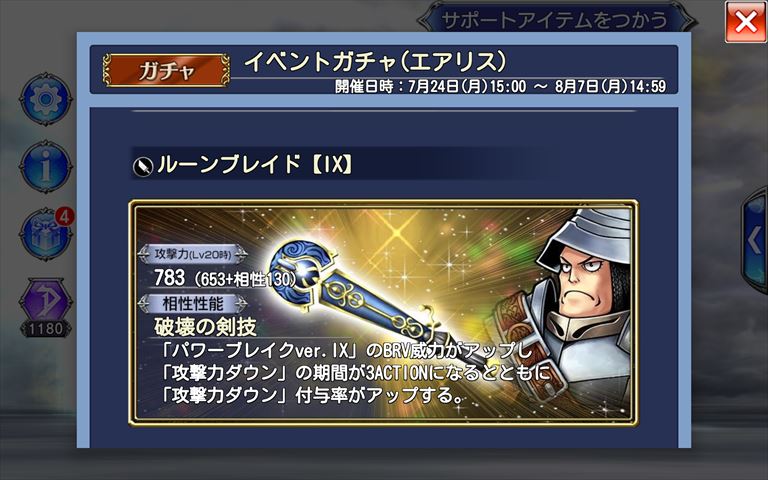Tap the 783 attack power value
This screenshot has height=480, width=768.
click(169, 278)
